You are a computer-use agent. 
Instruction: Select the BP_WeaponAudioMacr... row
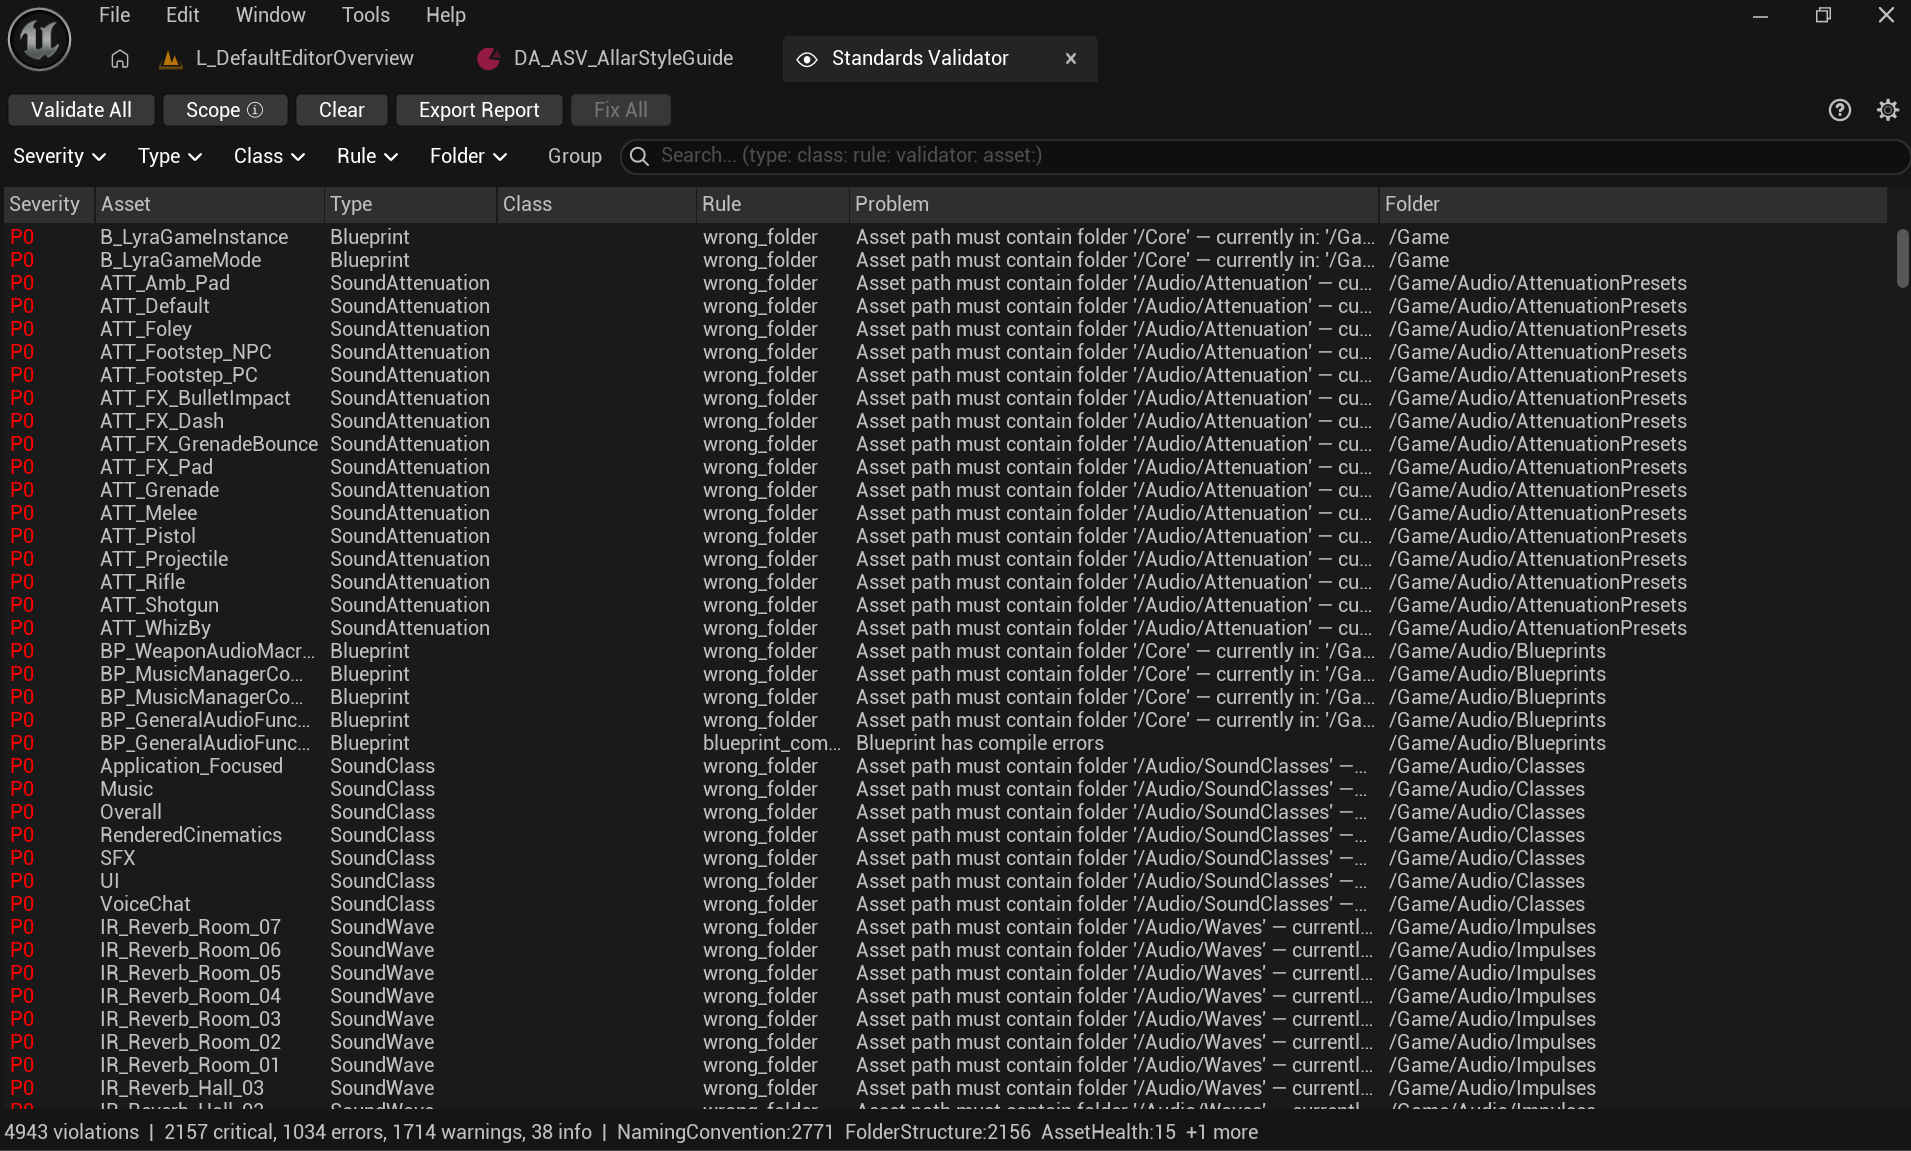(945, 651)
